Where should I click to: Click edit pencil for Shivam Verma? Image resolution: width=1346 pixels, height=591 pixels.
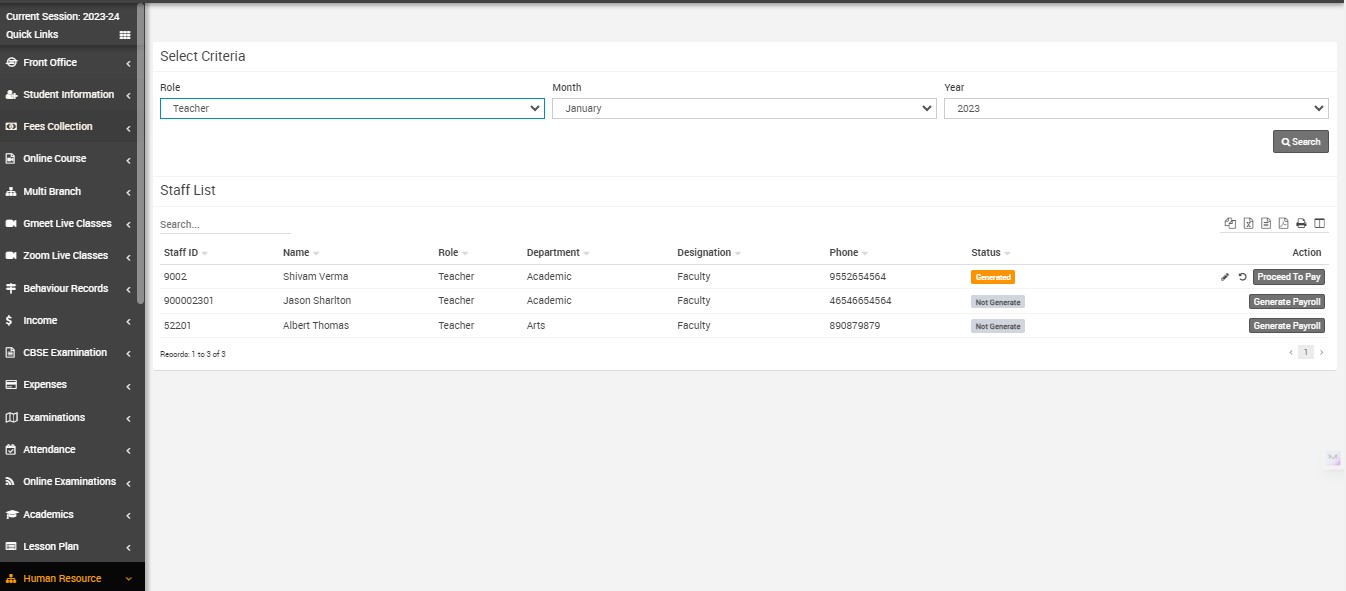(1225, 277)
